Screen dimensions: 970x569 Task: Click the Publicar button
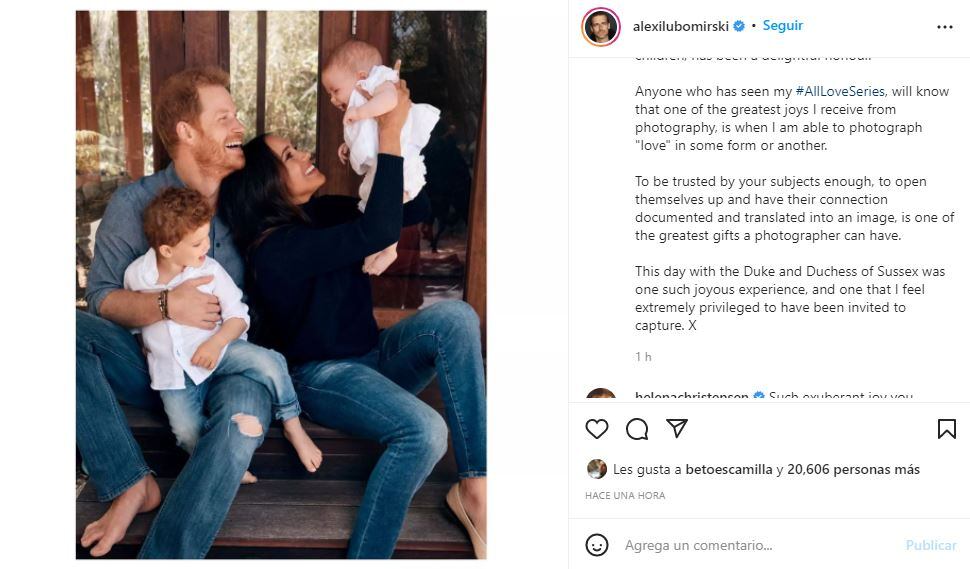[x=930, y=545]
